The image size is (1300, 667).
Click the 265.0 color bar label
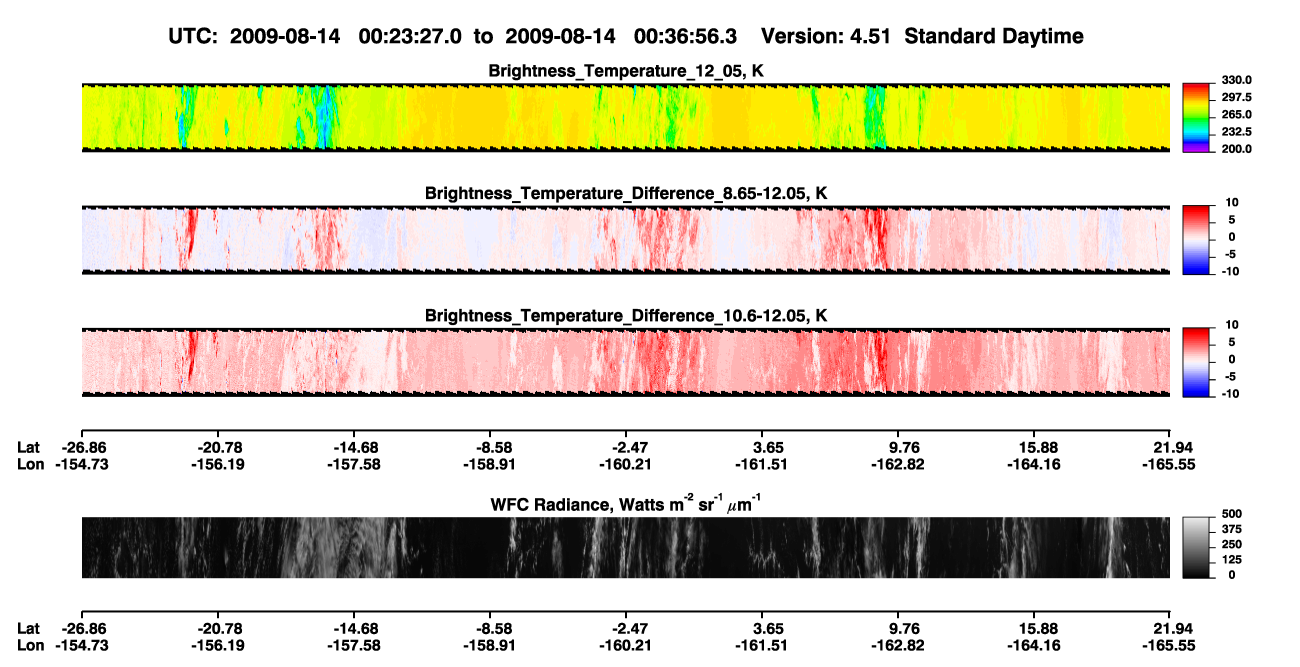point(1239,114)
